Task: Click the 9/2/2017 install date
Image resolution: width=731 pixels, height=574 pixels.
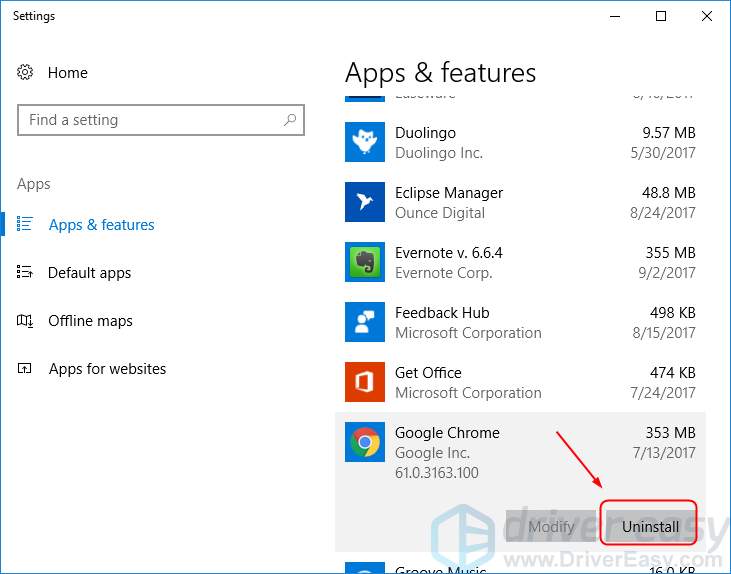Action: 667,273
